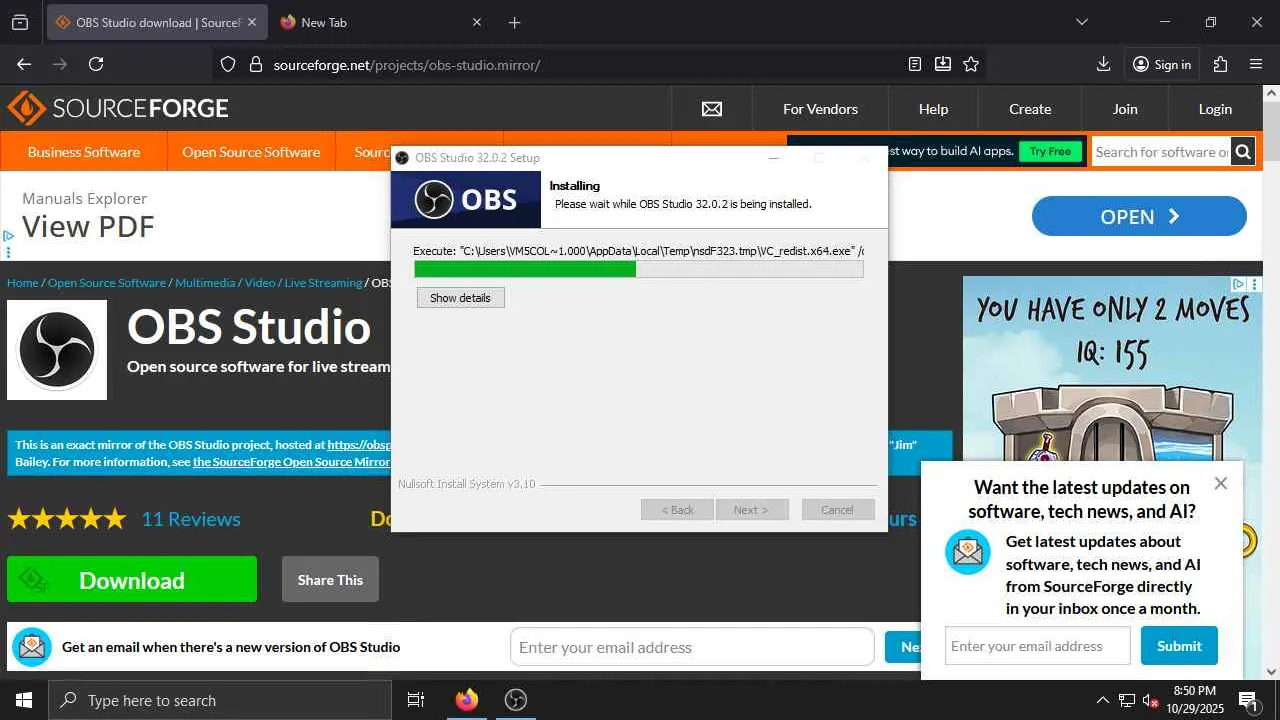Focus the new version email address field
This screenshot has height=720, width=1280.
pos(692,647)
